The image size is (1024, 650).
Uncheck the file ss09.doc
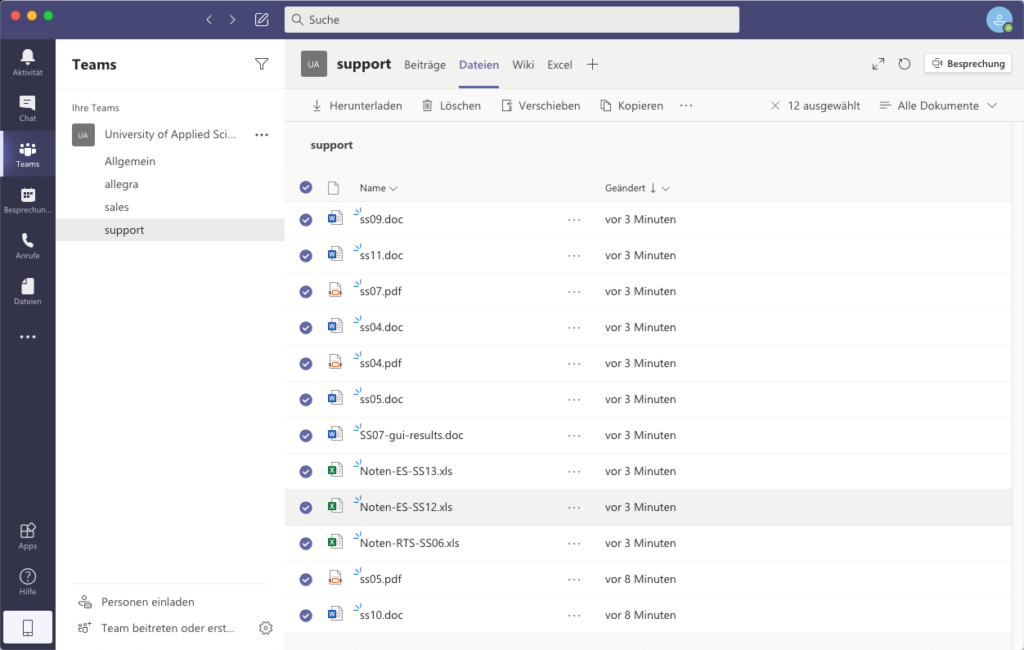coord(305,219)
